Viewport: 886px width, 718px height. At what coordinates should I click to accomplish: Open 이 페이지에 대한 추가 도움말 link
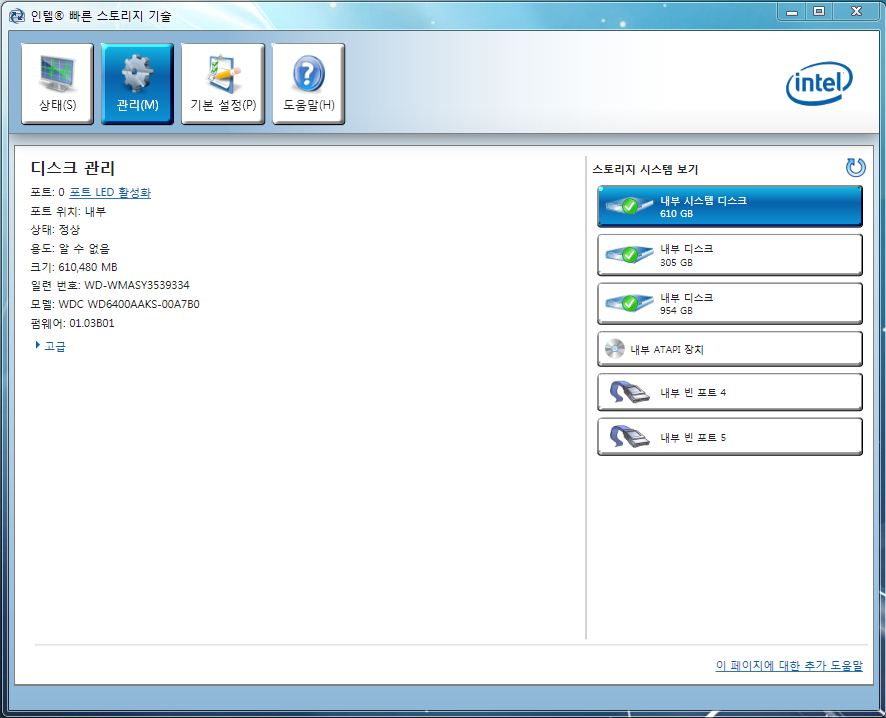788,666
